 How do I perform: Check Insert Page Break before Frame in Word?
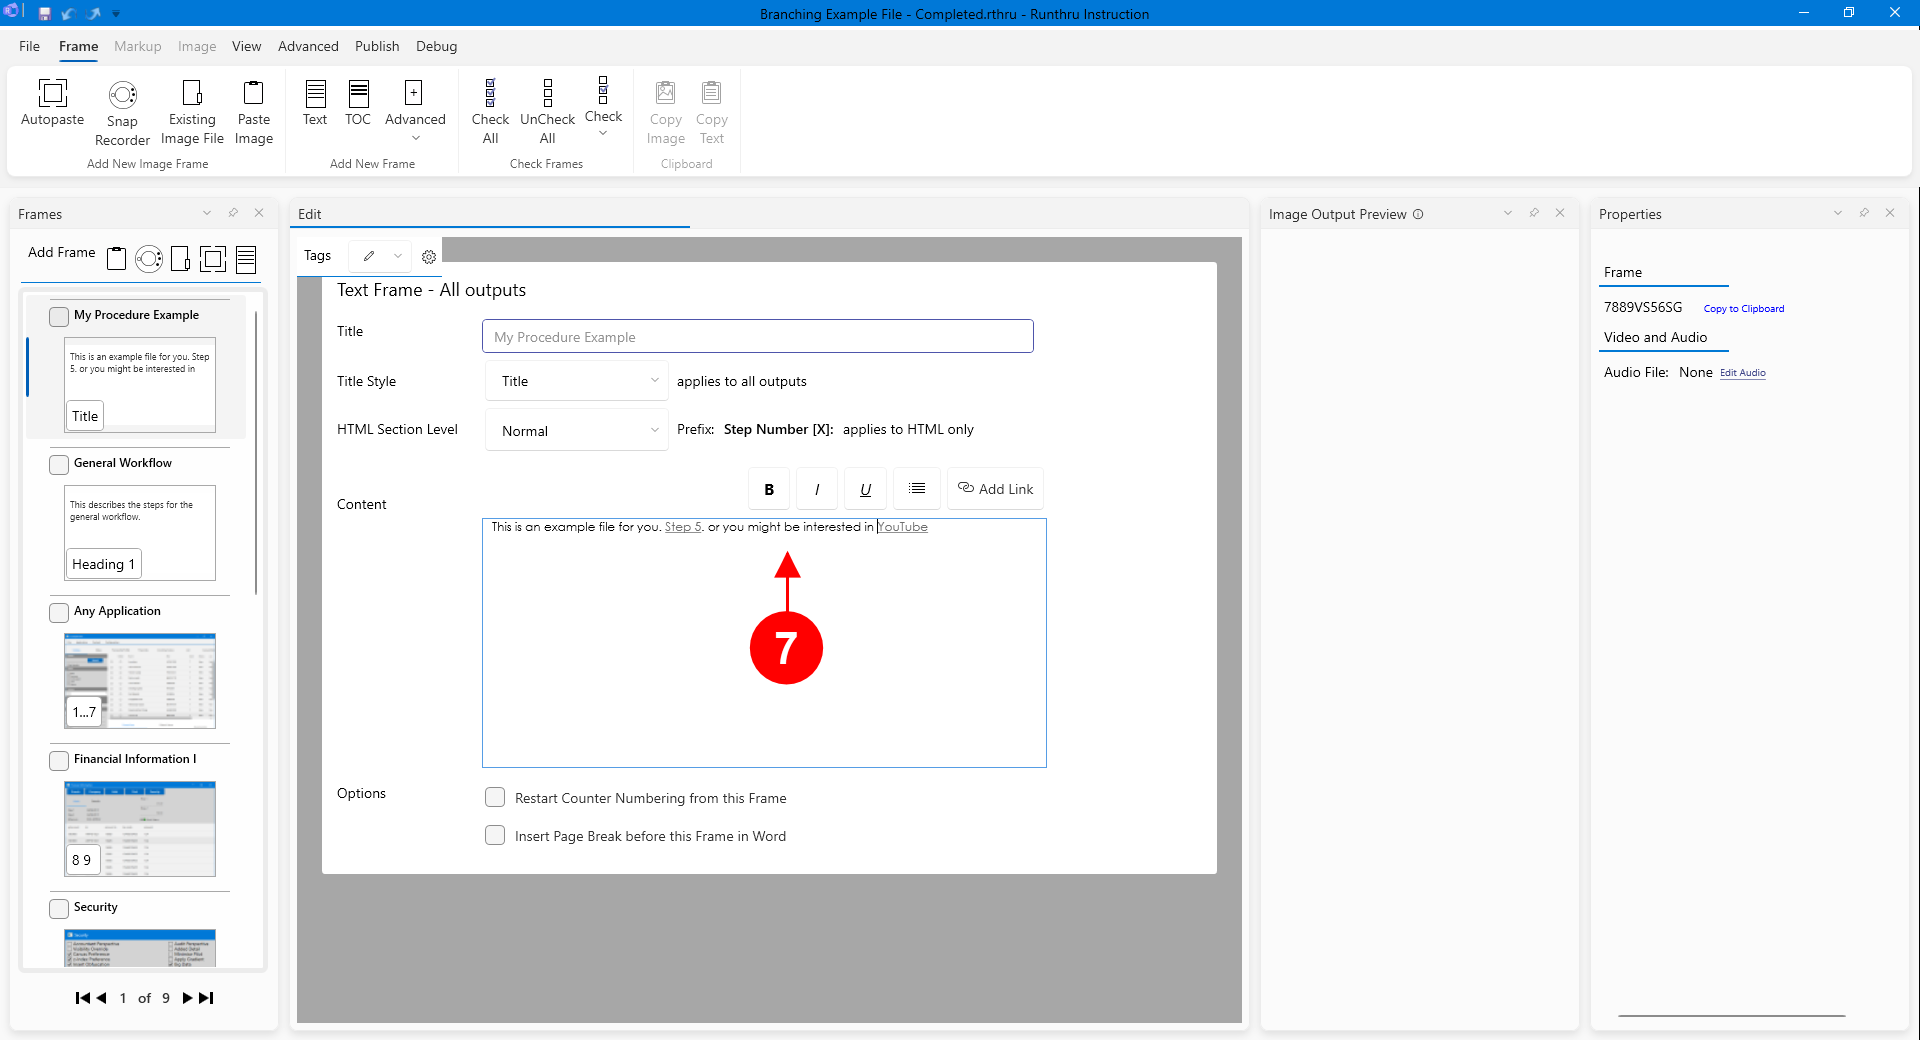click(x=495, y=836)
